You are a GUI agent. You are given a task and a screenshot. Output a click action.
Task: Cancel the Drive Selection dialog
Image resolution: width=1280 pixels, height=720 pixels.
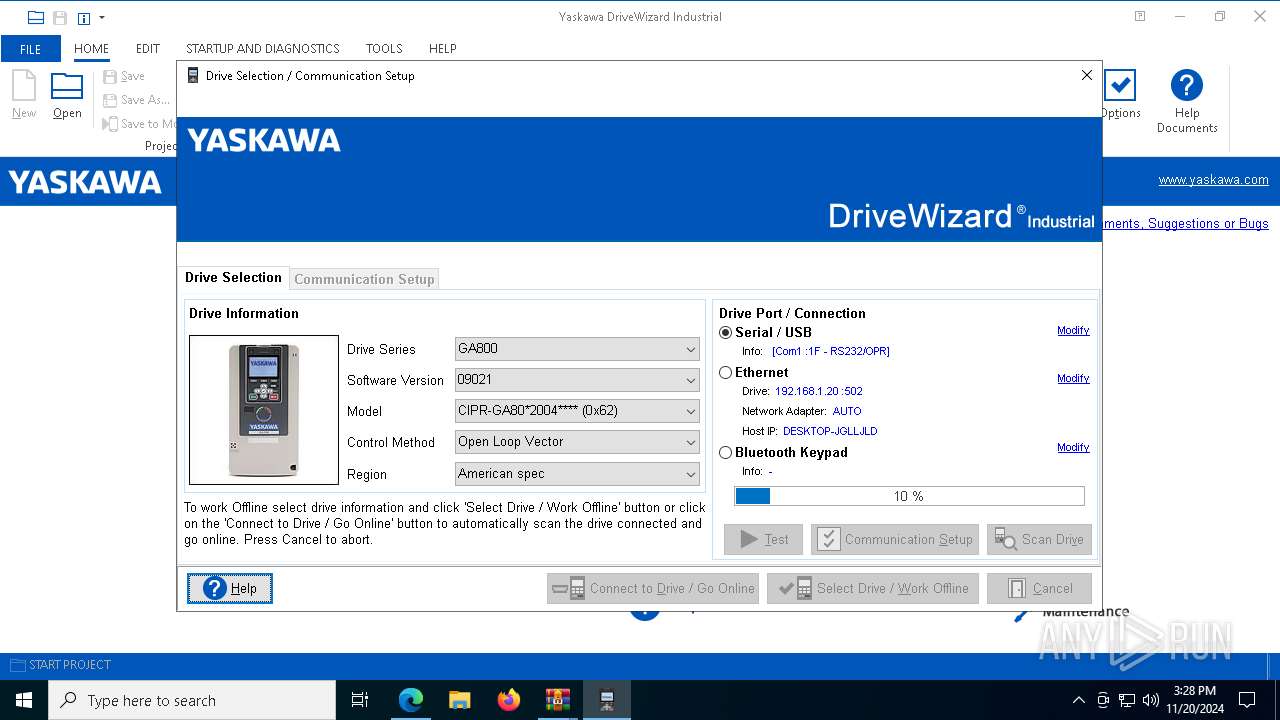(1039, 588)
